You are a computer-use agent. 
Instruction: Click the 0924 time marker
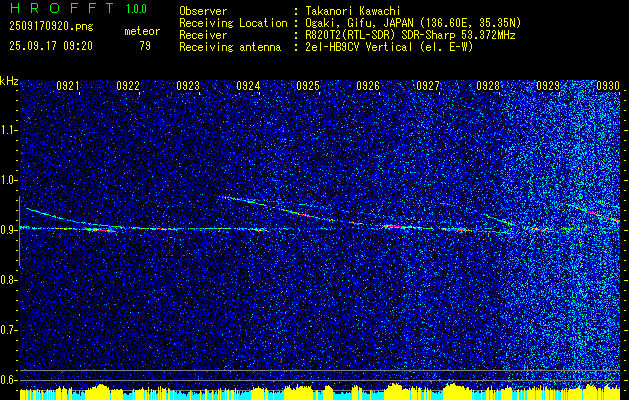(248, 85)
